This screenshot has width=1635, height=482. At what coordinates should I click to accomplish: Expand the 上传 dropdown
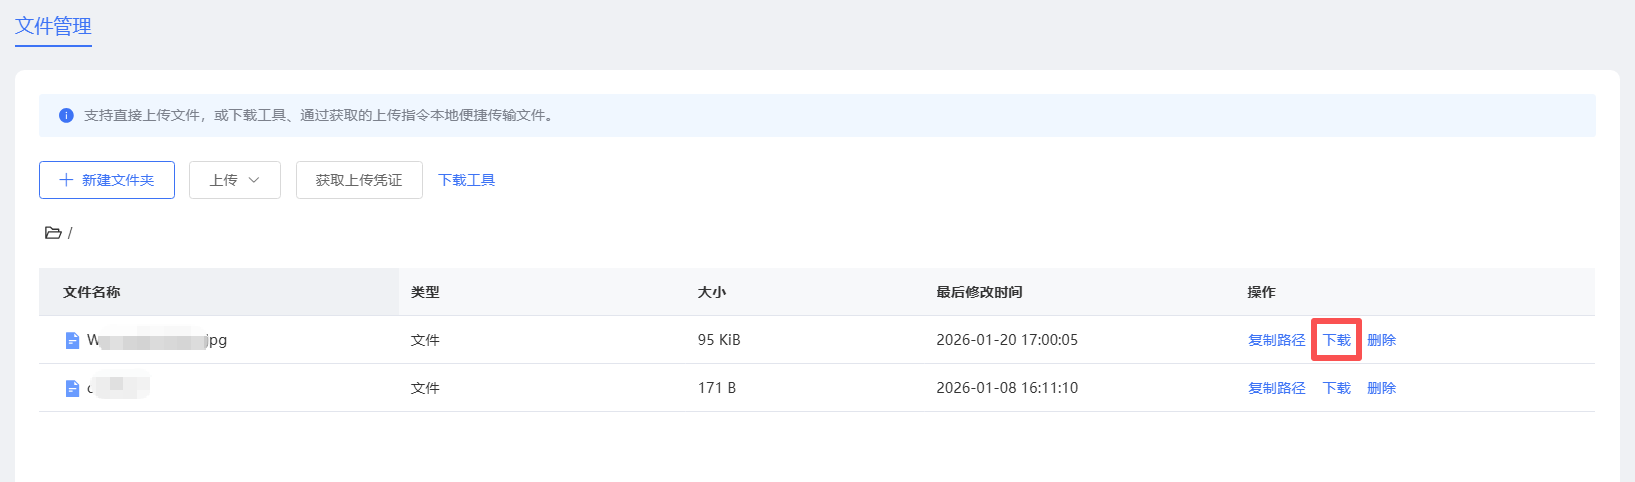click(235, 180)
